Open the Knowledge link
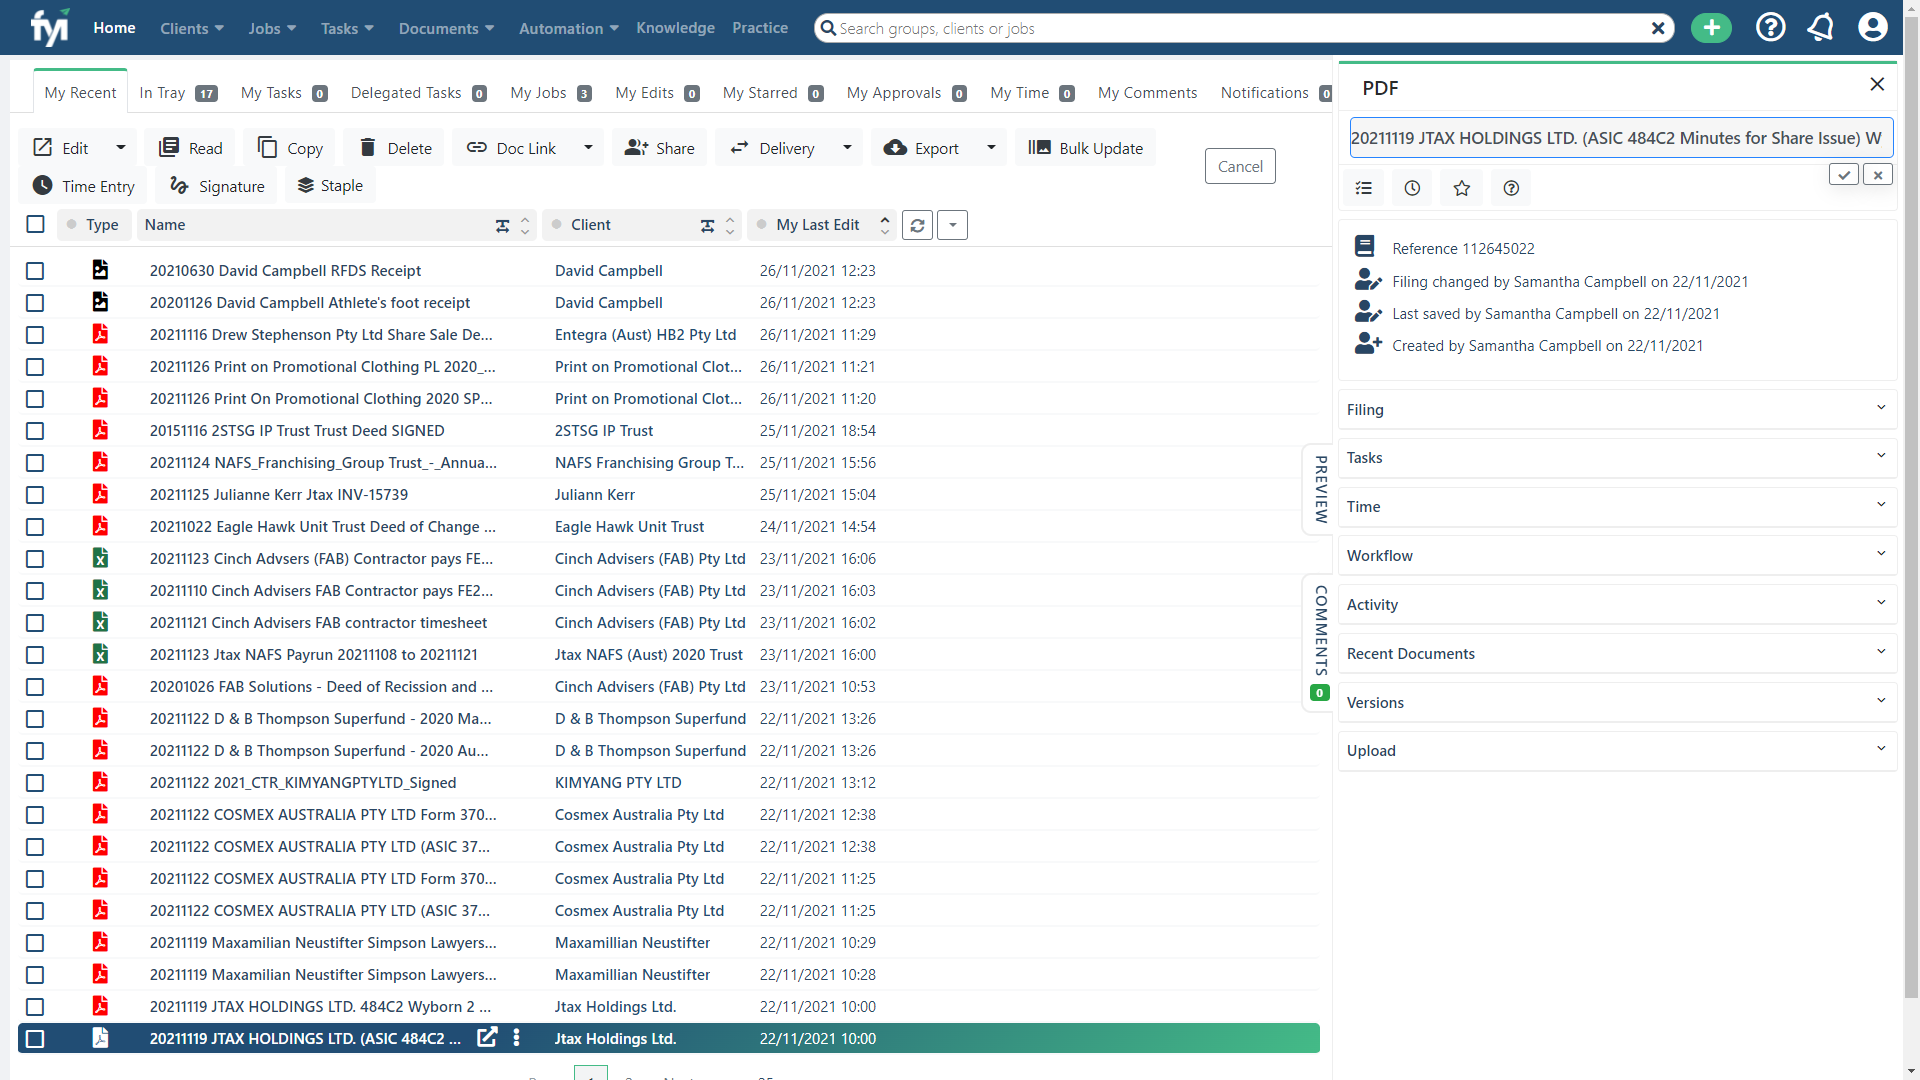1920x1080 pixels. (x=675, y=28)
